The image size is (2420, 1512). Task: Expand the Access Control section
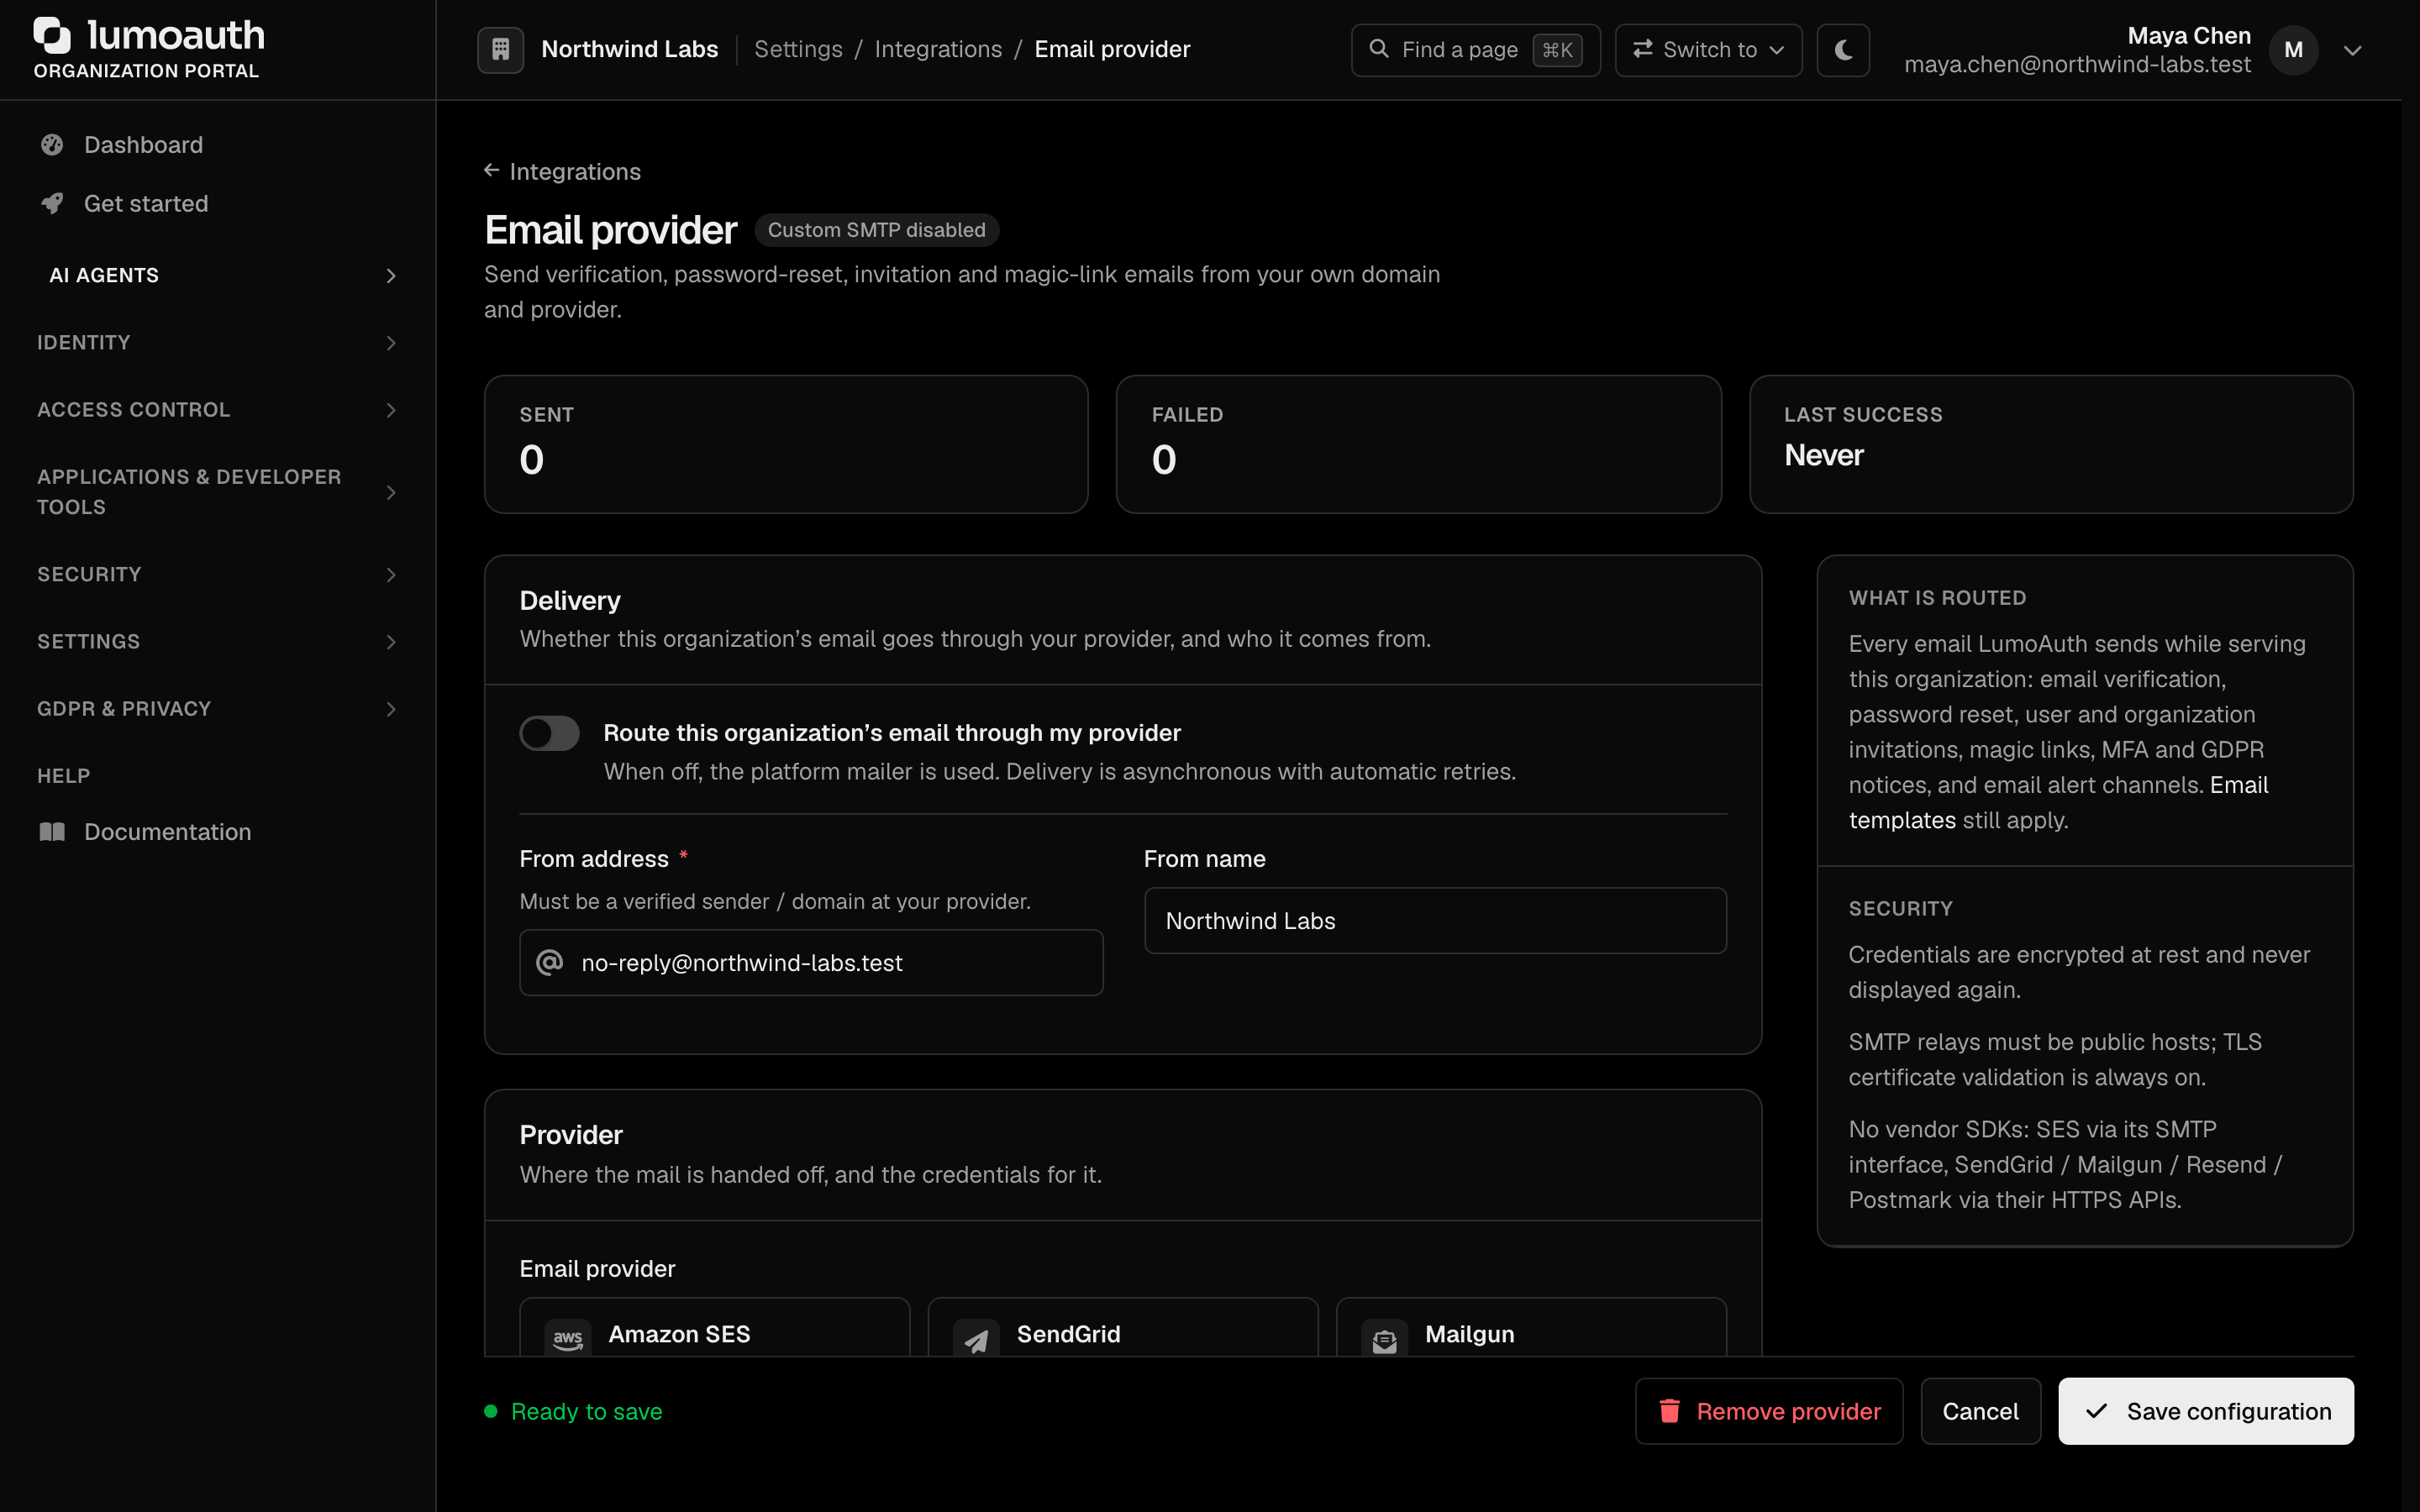tap(217, 410)
